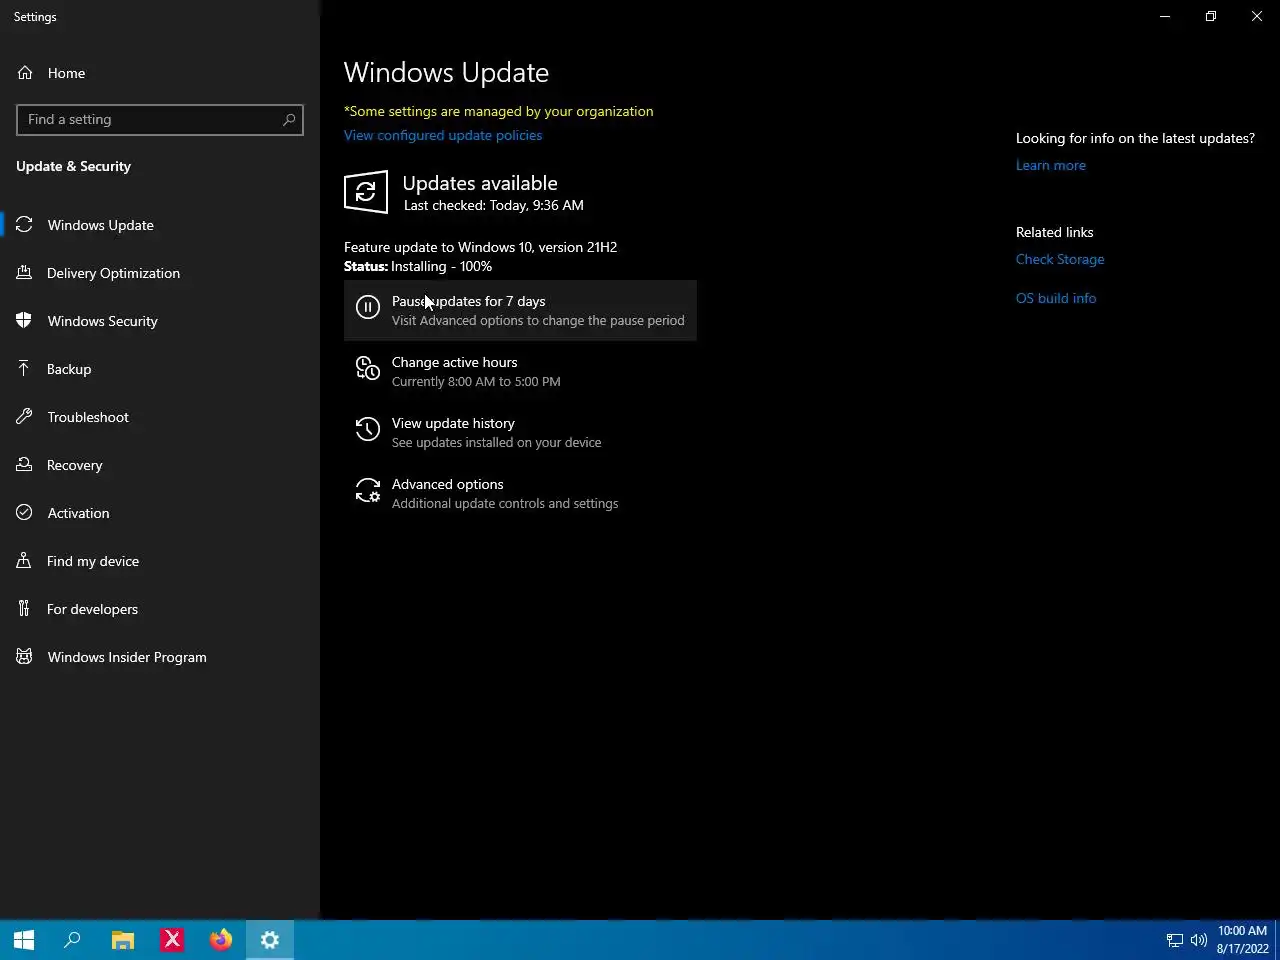
Task: Open taskbar Search
Action: pyautogui.click(x=72, y=940)
